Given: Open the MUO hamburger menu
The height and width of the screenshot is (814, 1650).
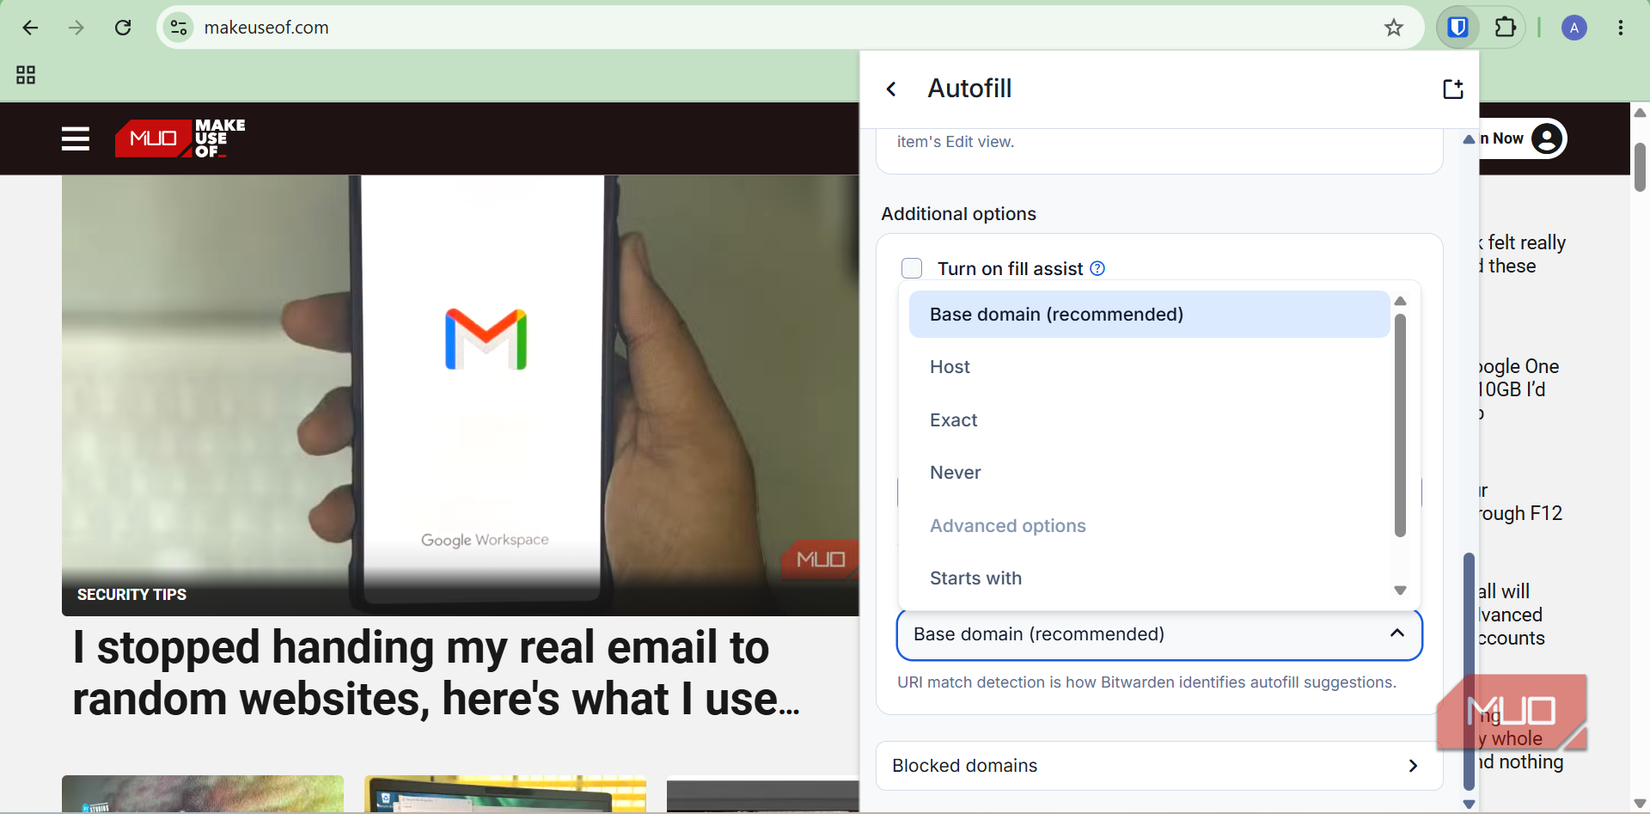Looking at the screenshot, I should click(x=75, y=139).
